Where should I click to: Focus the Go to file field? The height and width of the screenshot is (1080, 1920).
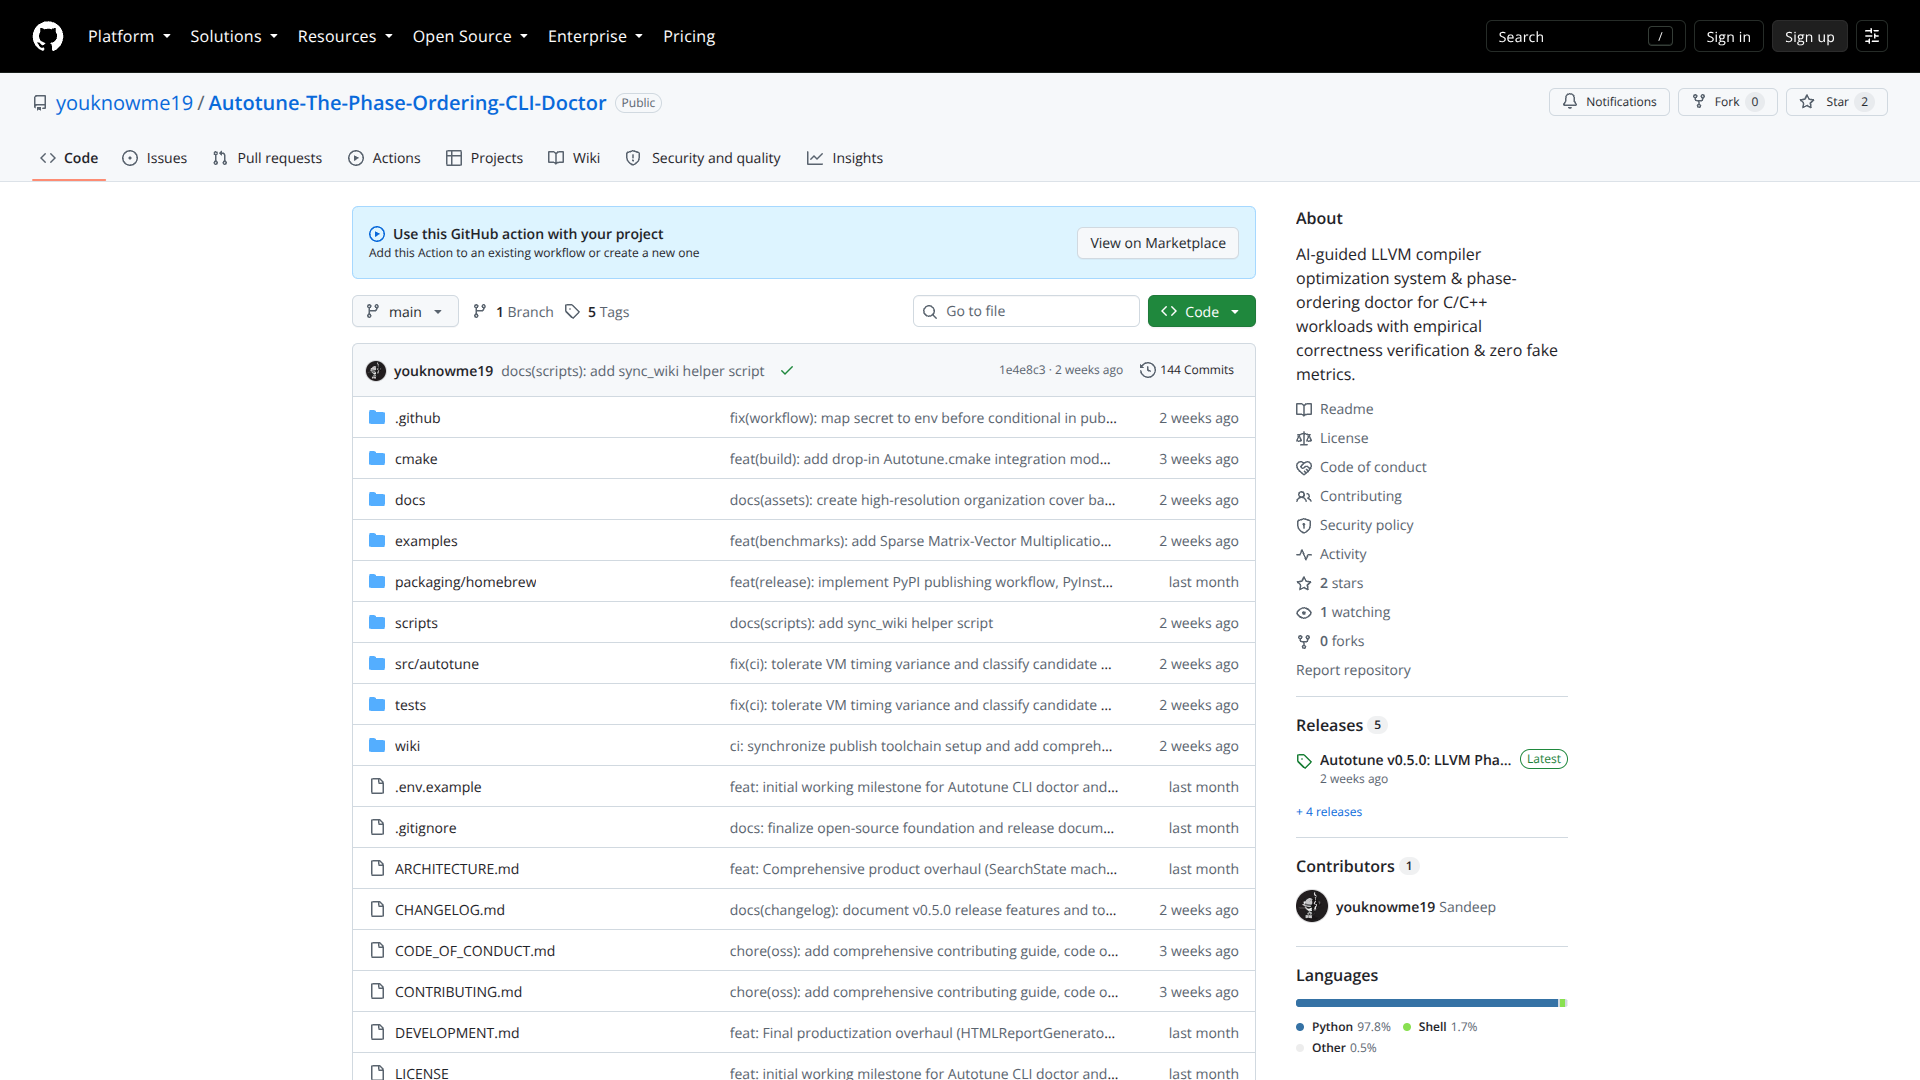click(x=1026, y=311)
